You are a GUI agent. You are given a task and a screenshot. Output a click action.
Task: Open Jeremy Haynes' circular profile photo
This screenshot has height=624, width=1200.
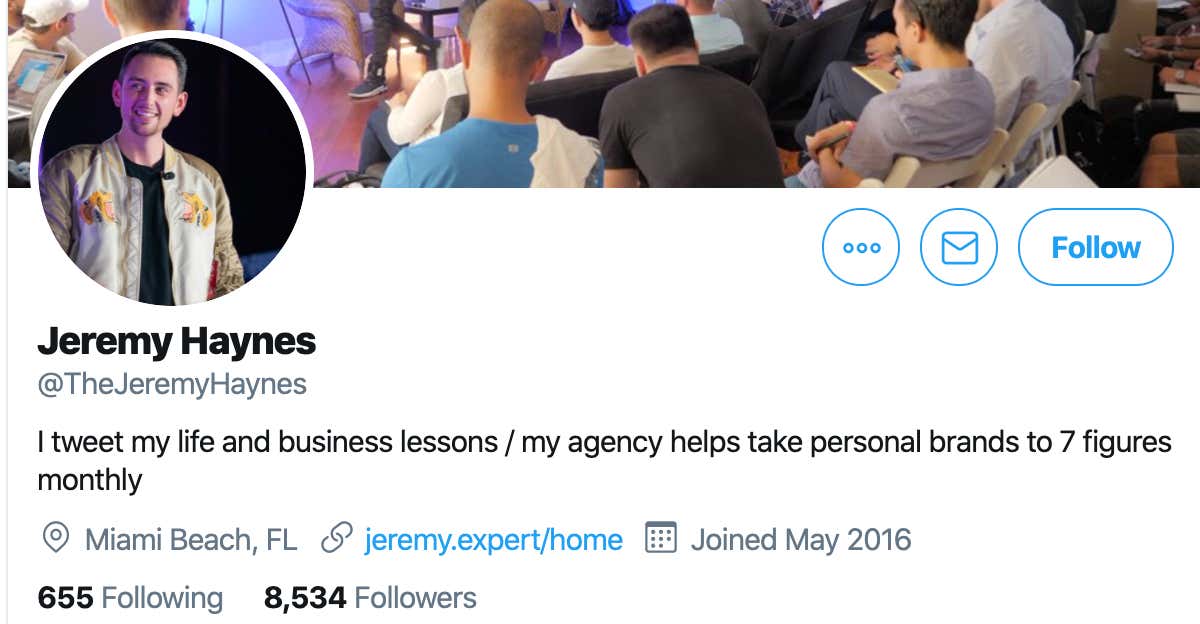172,172
